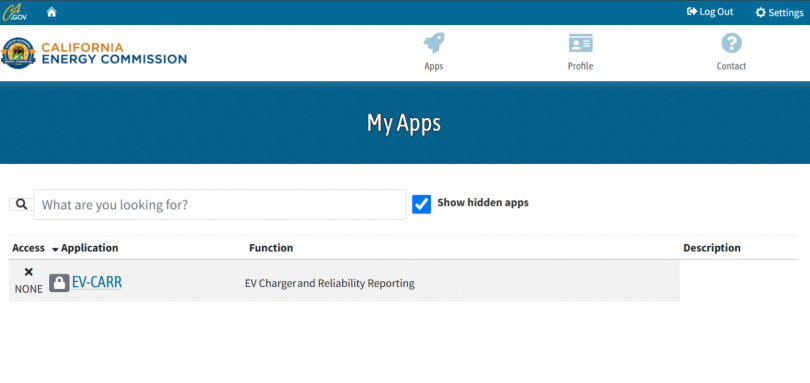Screen dimensions: 810x383
Task: Select the Apps navigation label
Action: [x=434, y=66]
